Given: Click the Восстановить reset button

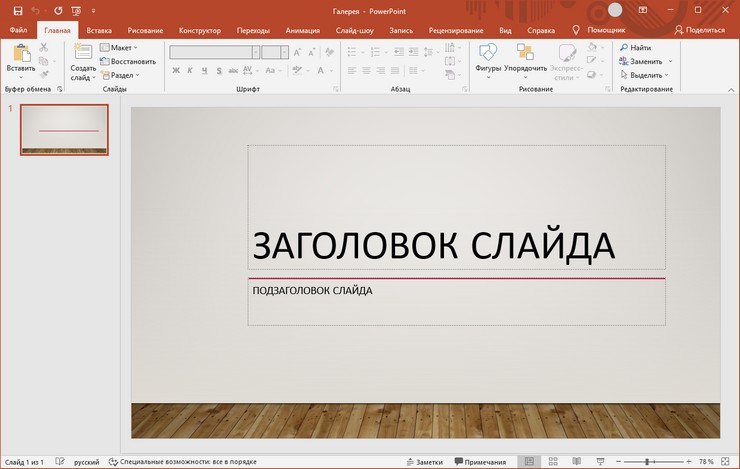Looking at the screenshot, I should pos(128,61).
